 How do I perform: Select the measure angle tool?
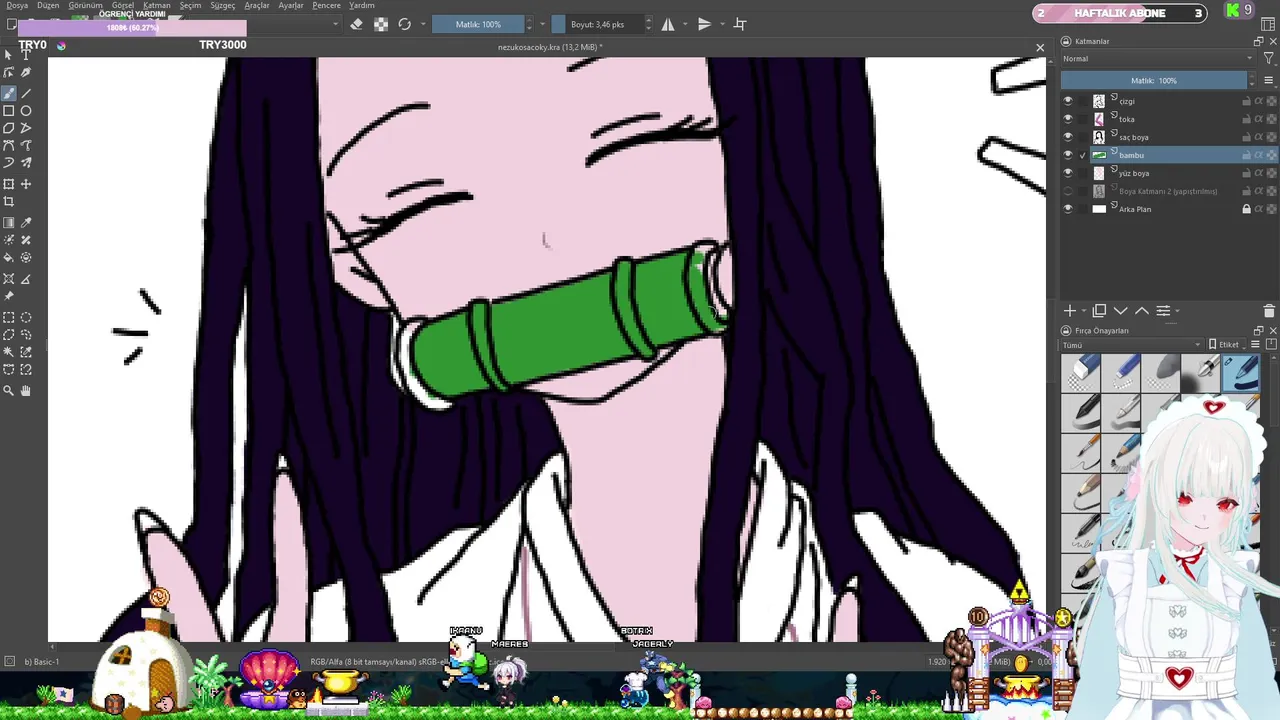pos(26,279)
